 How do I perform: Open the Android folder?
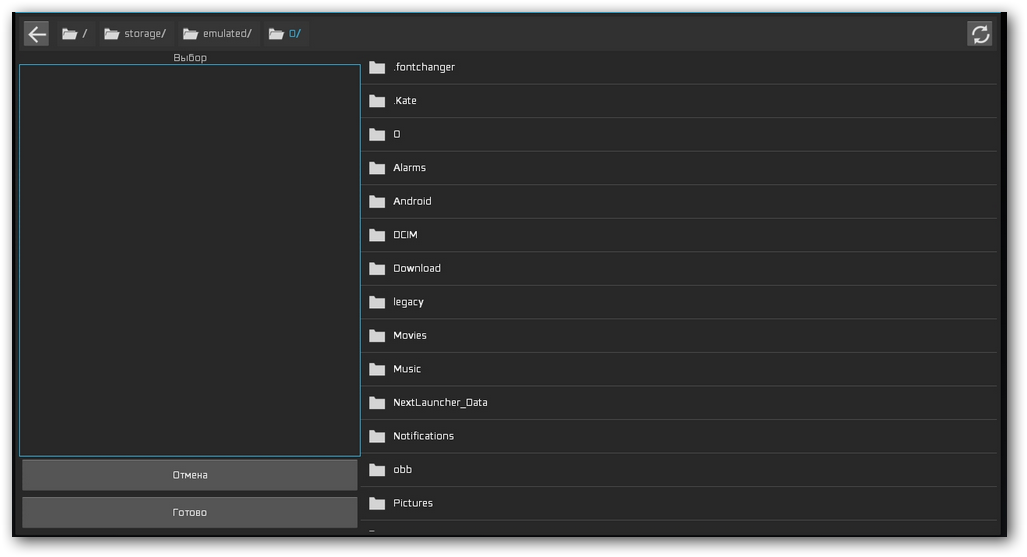click(412, 202)
